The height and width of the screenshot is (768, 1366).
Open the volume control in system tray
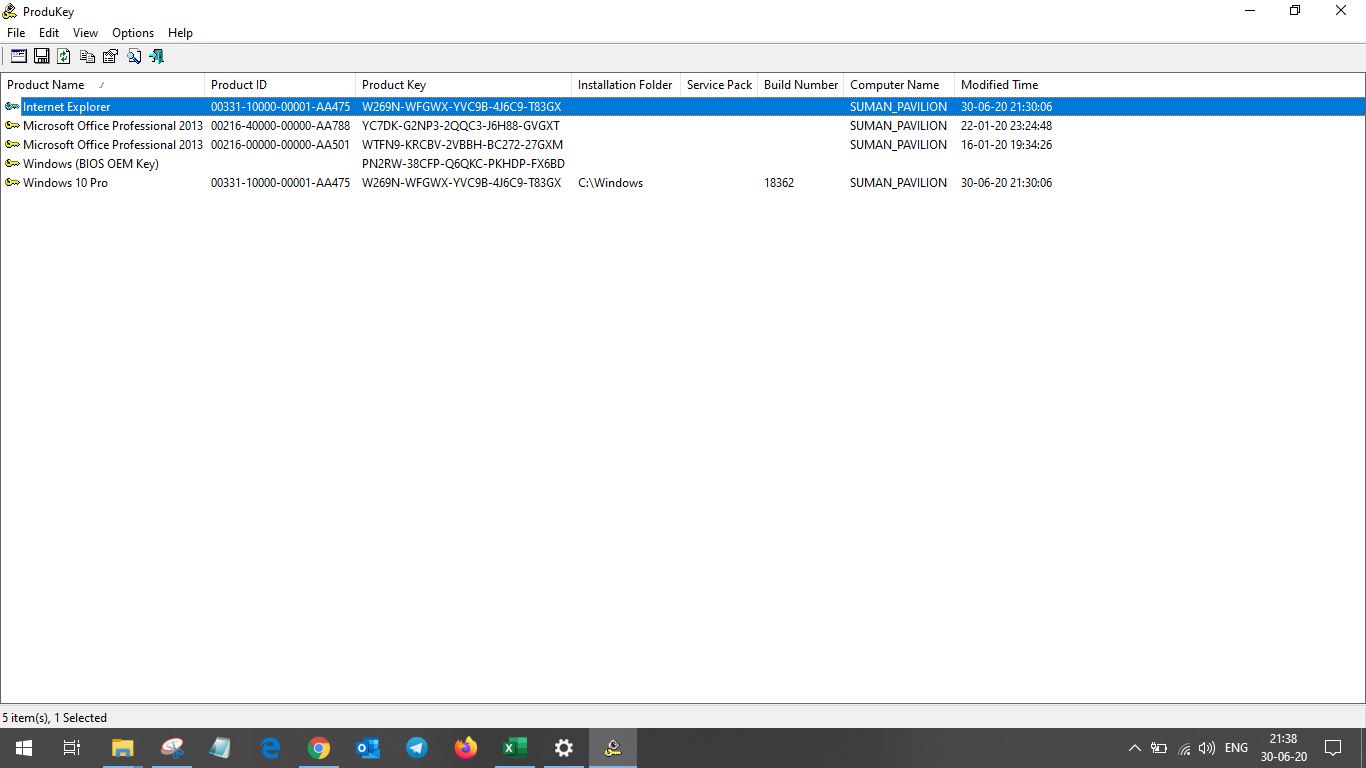[x=1207, y=748]
